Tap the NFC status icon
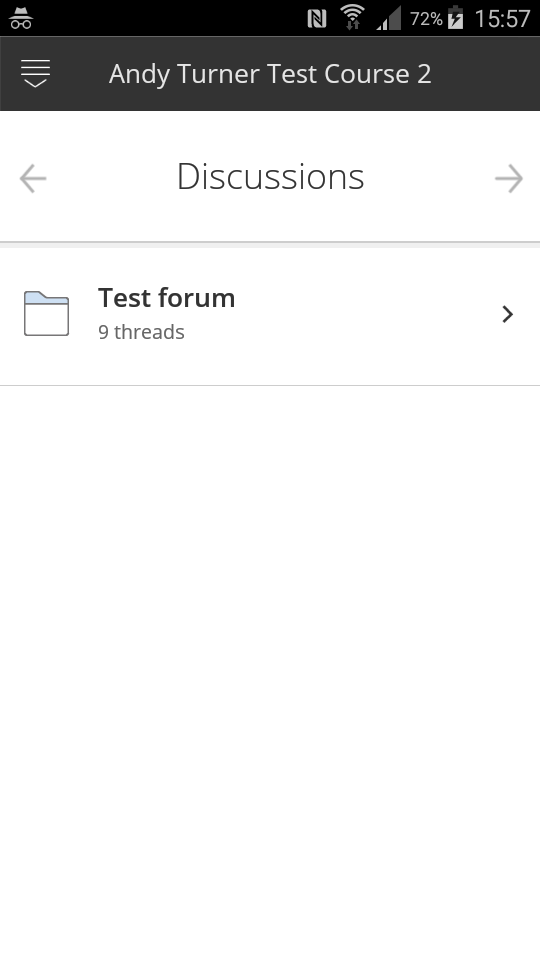 [317, 19]
